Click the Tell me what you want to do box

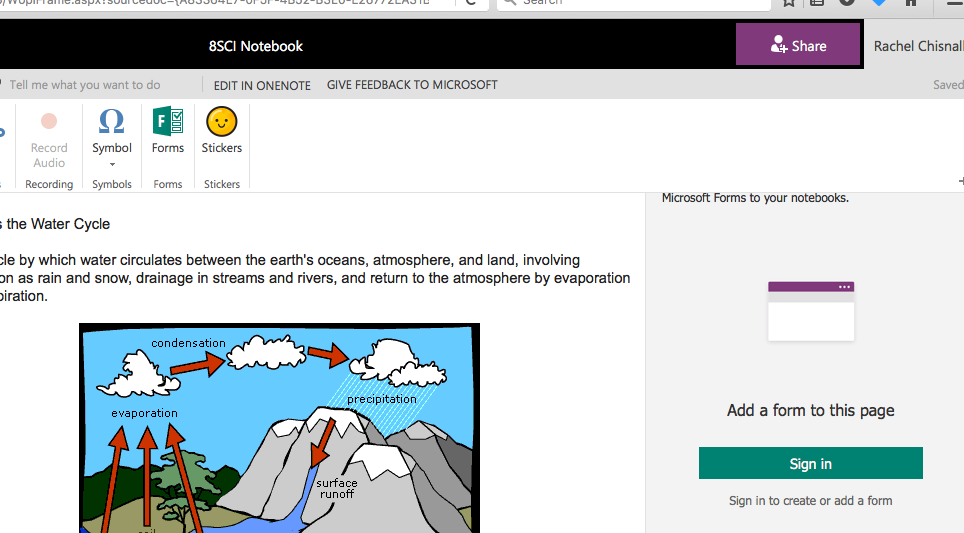click(85, 85)
